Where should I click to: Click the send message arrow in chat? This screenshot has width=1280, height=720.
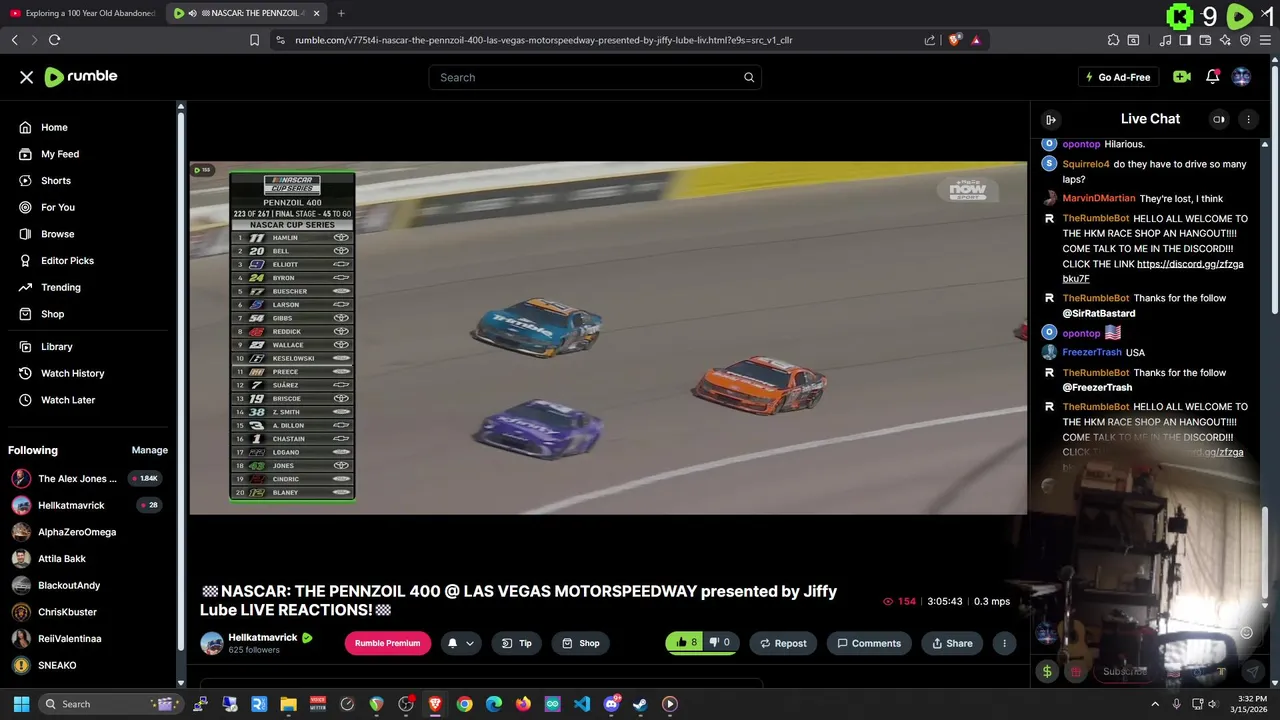1252,672
